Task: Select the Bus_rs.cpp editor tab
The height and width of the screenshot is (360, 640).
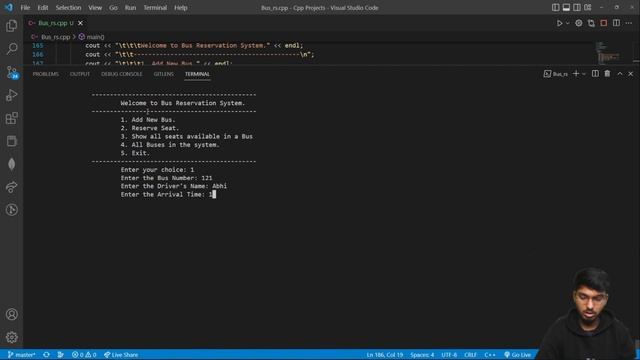Action: pos(53,23)
